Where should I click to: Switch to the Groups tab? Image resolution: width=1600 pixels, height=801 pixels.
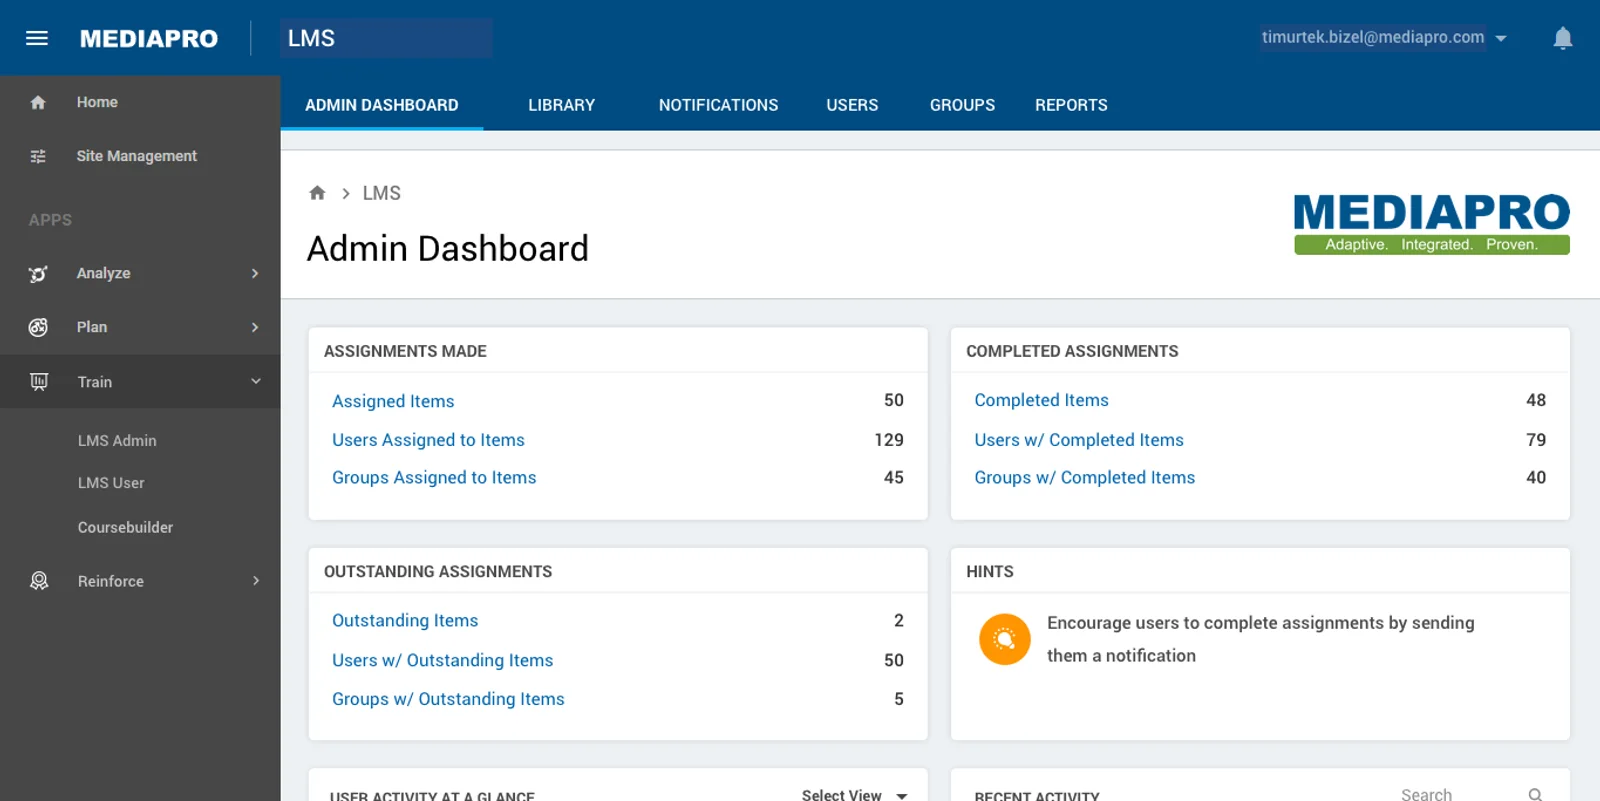[962, 105]
